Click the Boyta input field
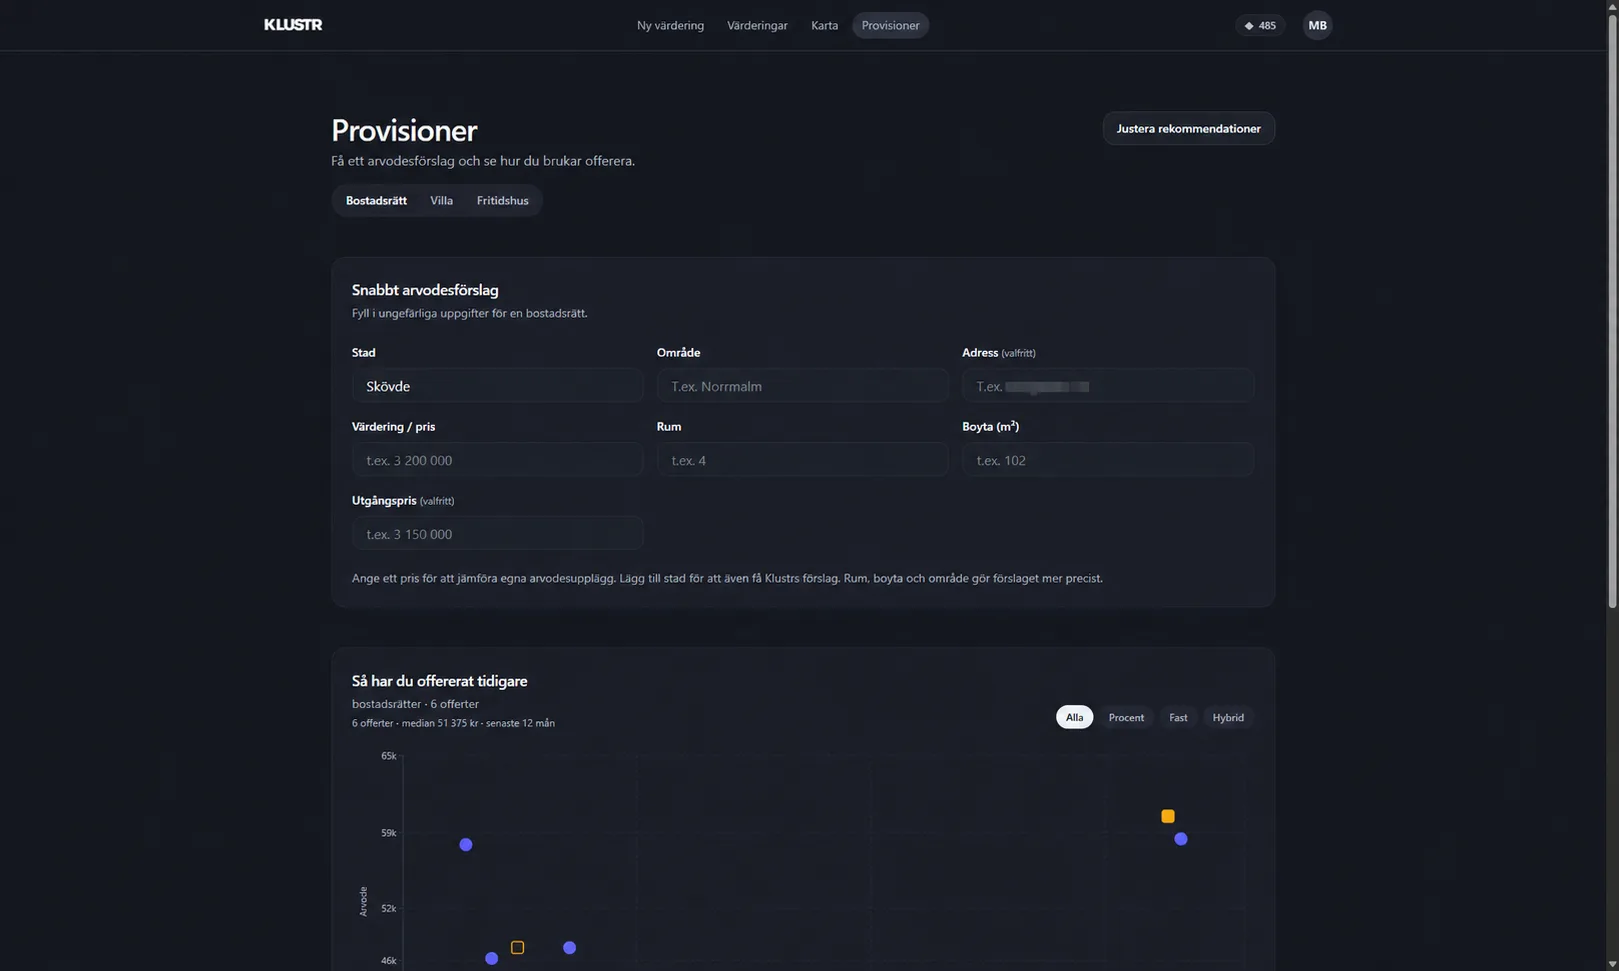1619x971 pixels. [x=1107, y=460]
